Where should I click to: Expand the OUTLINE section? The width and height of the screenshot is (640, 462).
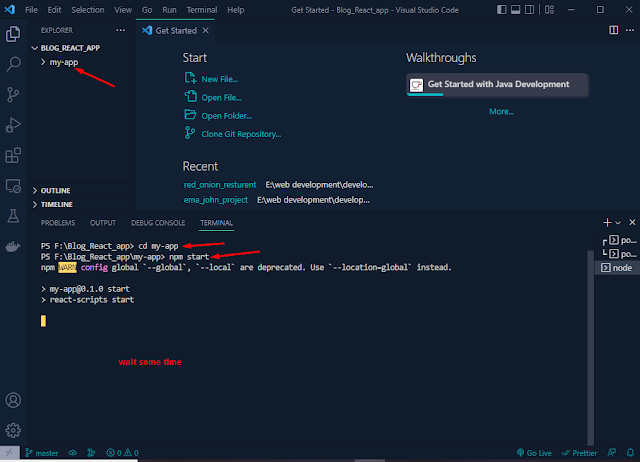pyautogui.click(x=82, y=191)
